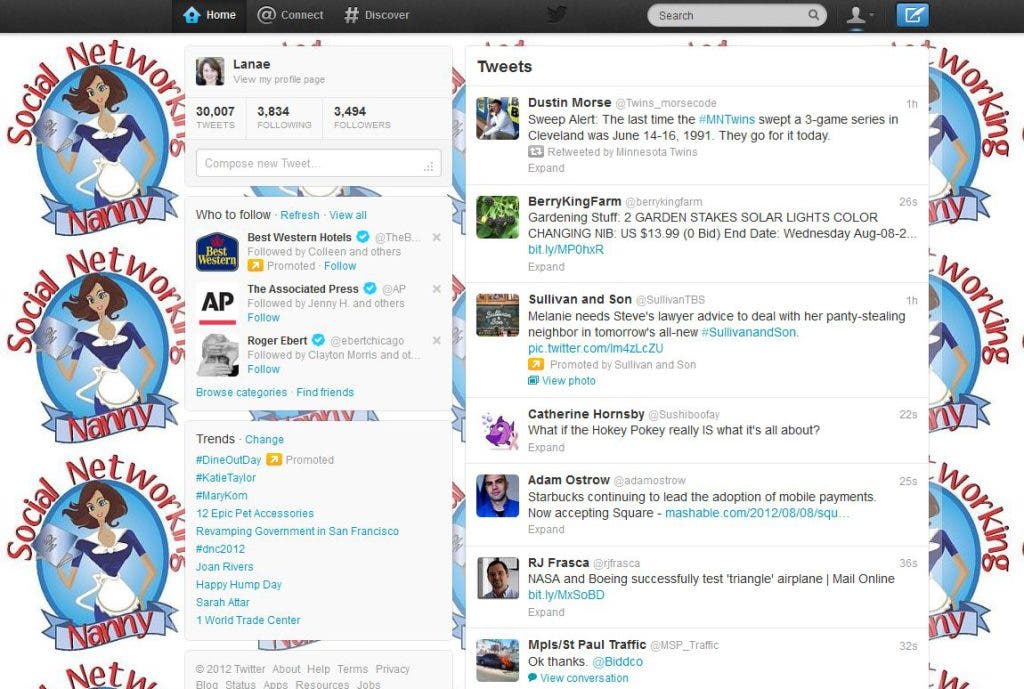Open the #MaryKom trend

[x=221, y=496]
